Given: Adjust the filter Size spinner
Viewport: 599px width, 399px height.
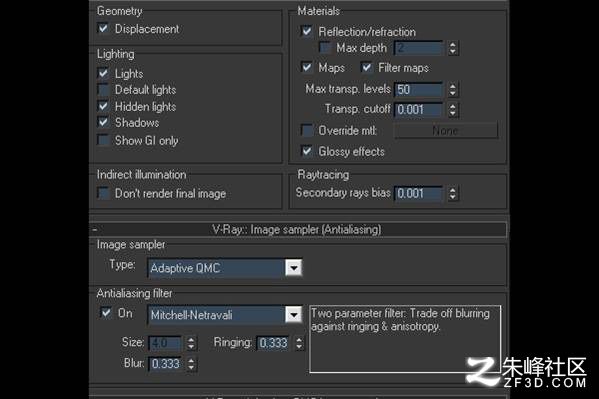Looking at the screenshot, I should click(191, 343).
